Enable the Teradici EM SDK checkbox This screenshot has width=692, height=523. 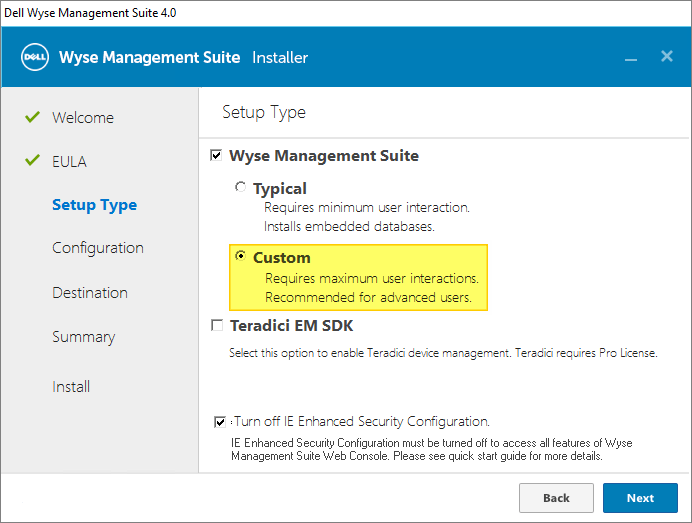(x=216, y=325)
